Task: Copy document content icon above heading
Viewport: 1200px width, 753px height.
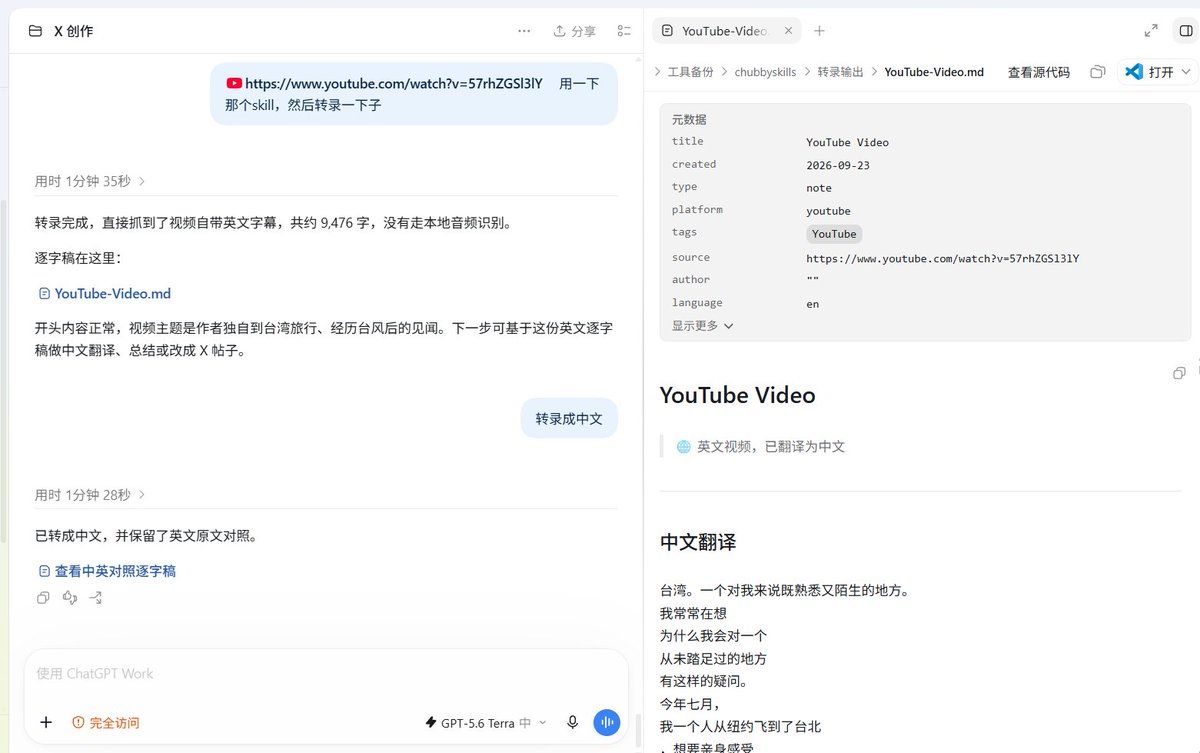Action: [1179, 373]
